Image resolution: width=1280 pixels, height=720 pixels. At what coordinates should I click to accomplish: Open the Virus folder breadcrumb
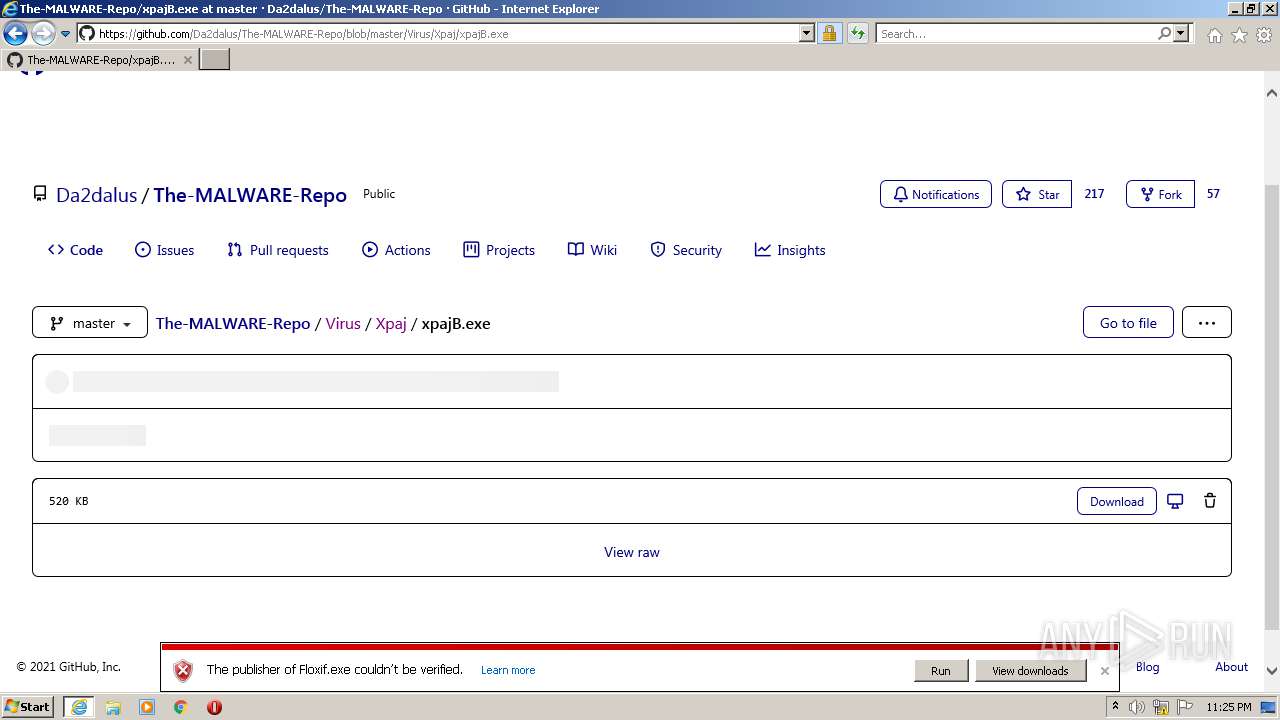[x=343, y=323]
